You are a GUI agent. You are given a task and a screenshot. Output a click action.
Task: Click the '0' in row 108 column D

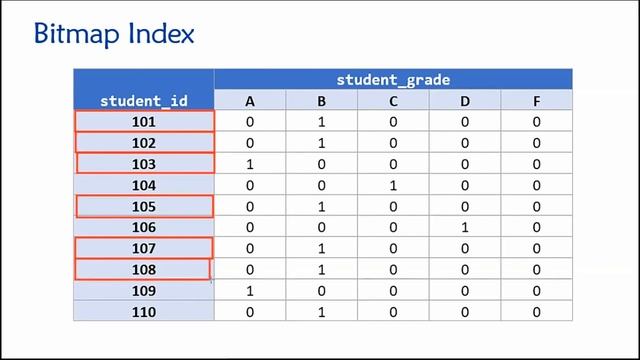pos(465,269)
